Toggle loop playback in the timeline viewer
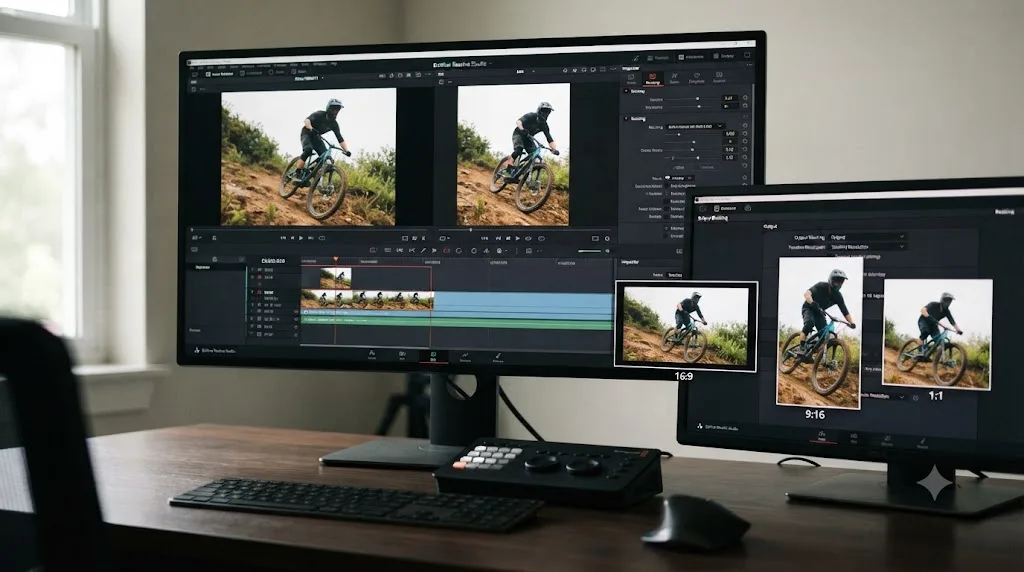This screenshot has height=572, width=1024. pos(541,238)
